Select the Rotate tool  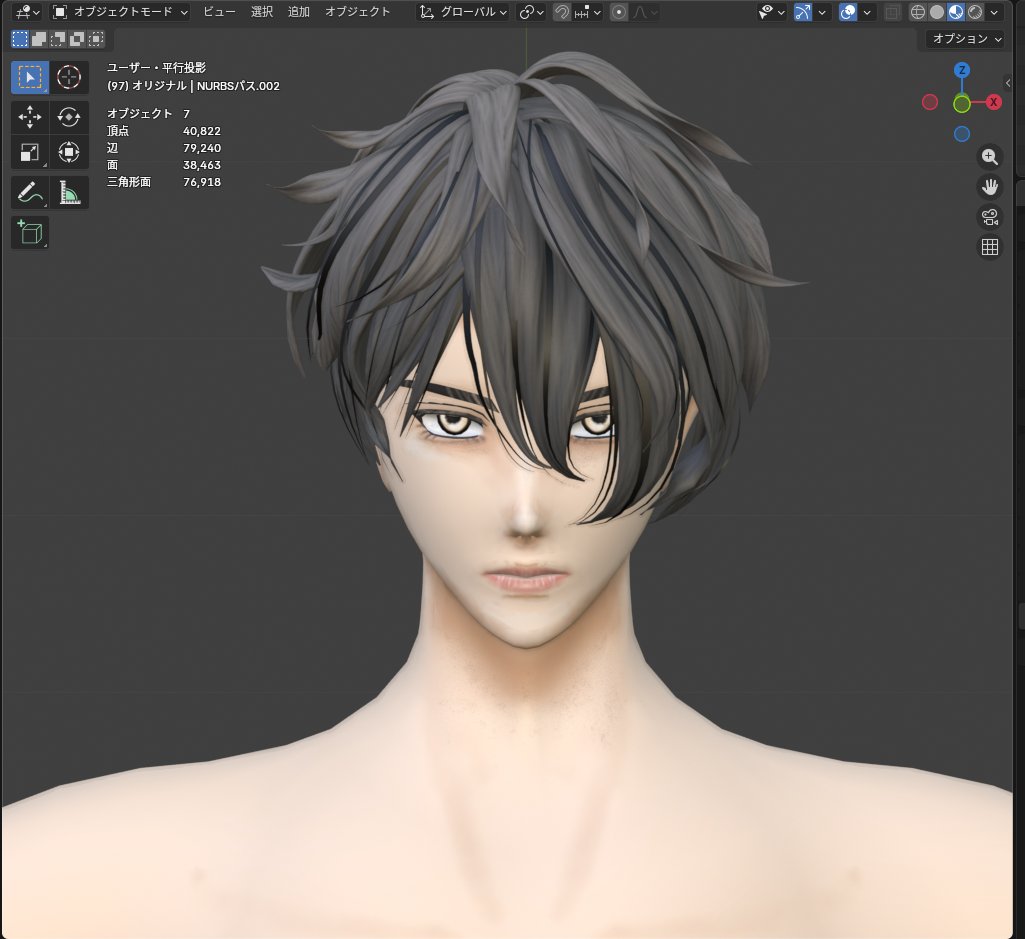coord(69,117)
